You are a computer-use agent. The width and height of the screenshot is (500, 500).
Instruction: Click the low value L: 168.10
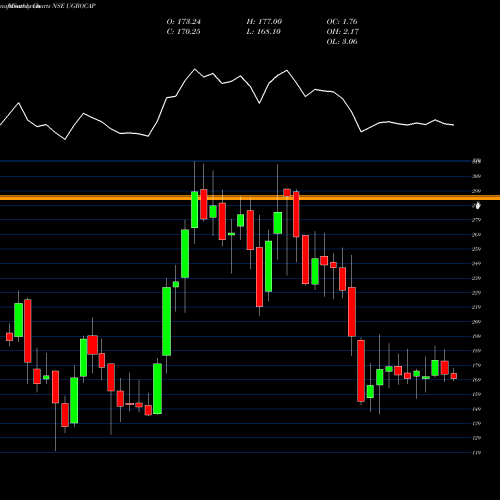264,32
